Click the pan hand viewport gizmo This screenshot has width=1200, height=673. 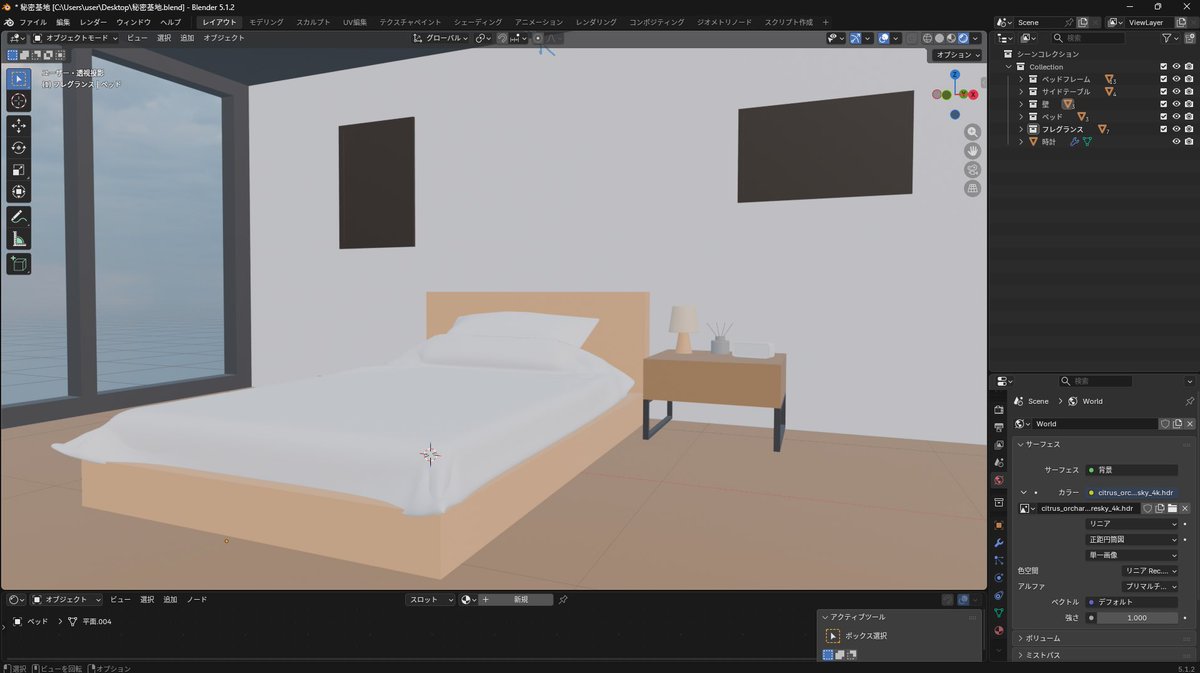pyautogui.click(x=972, y=151)
